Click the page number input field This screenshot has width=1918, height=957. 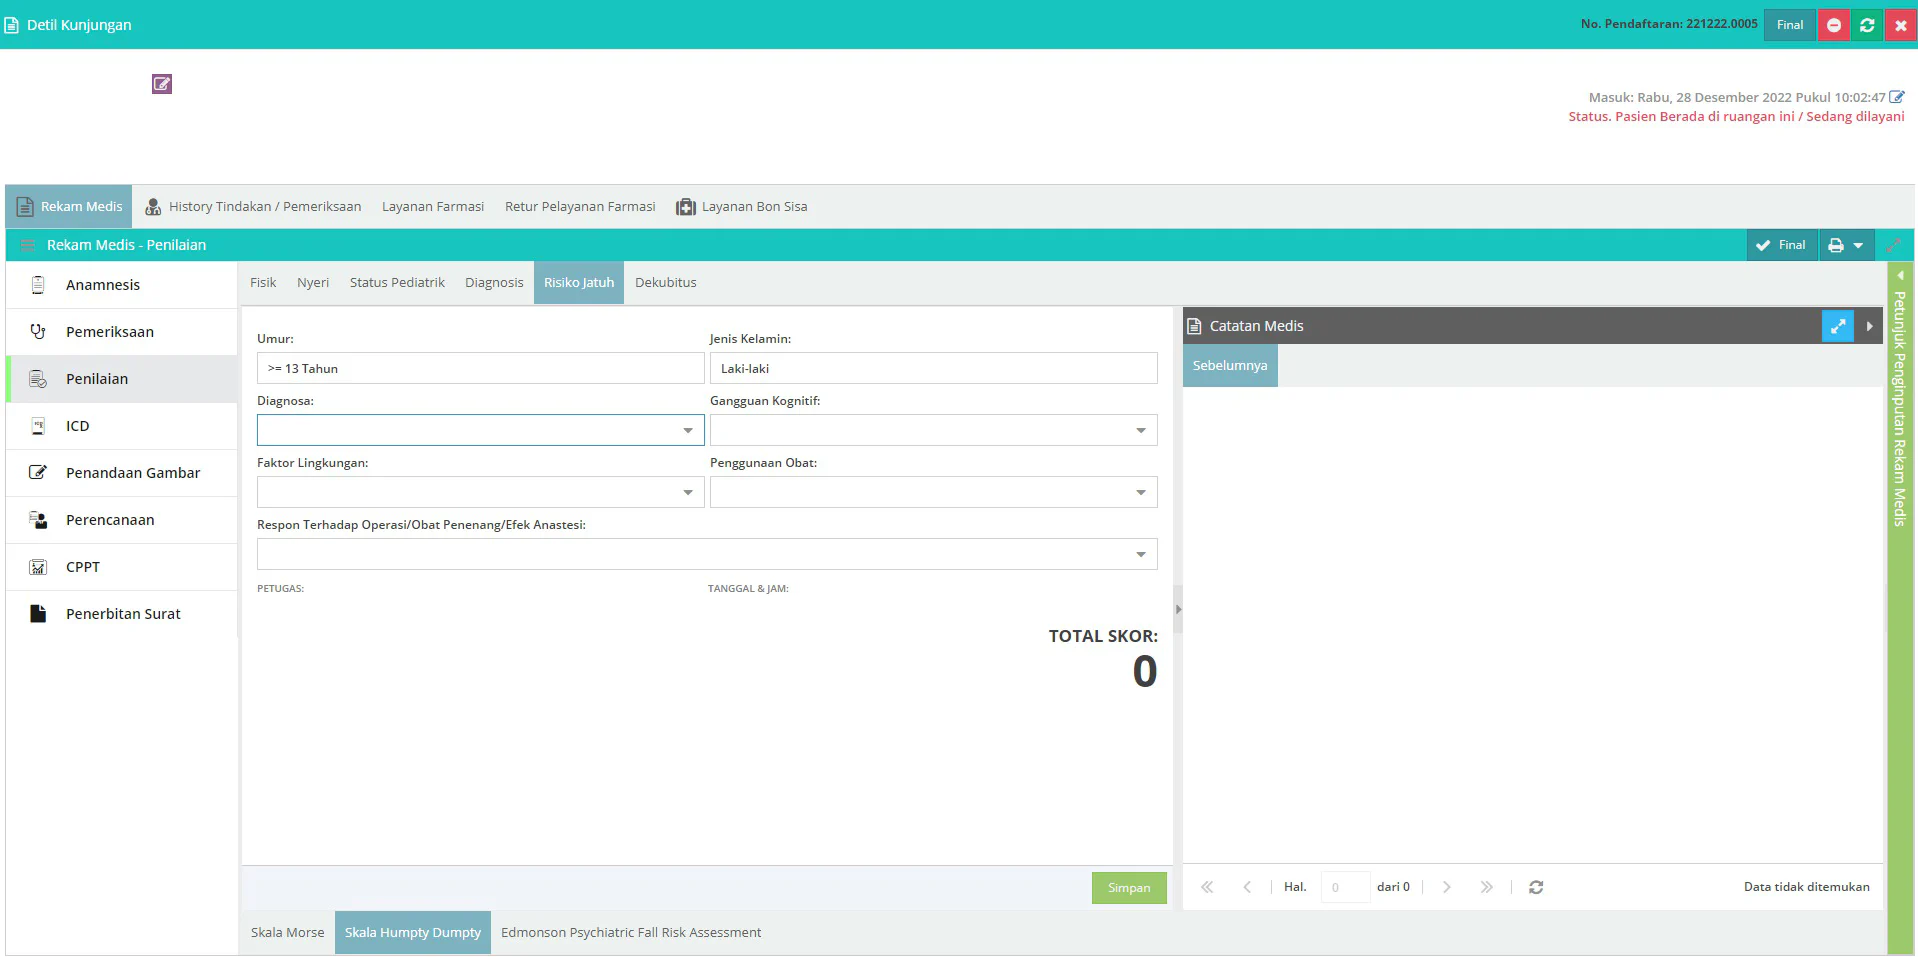click(1344, 887)
